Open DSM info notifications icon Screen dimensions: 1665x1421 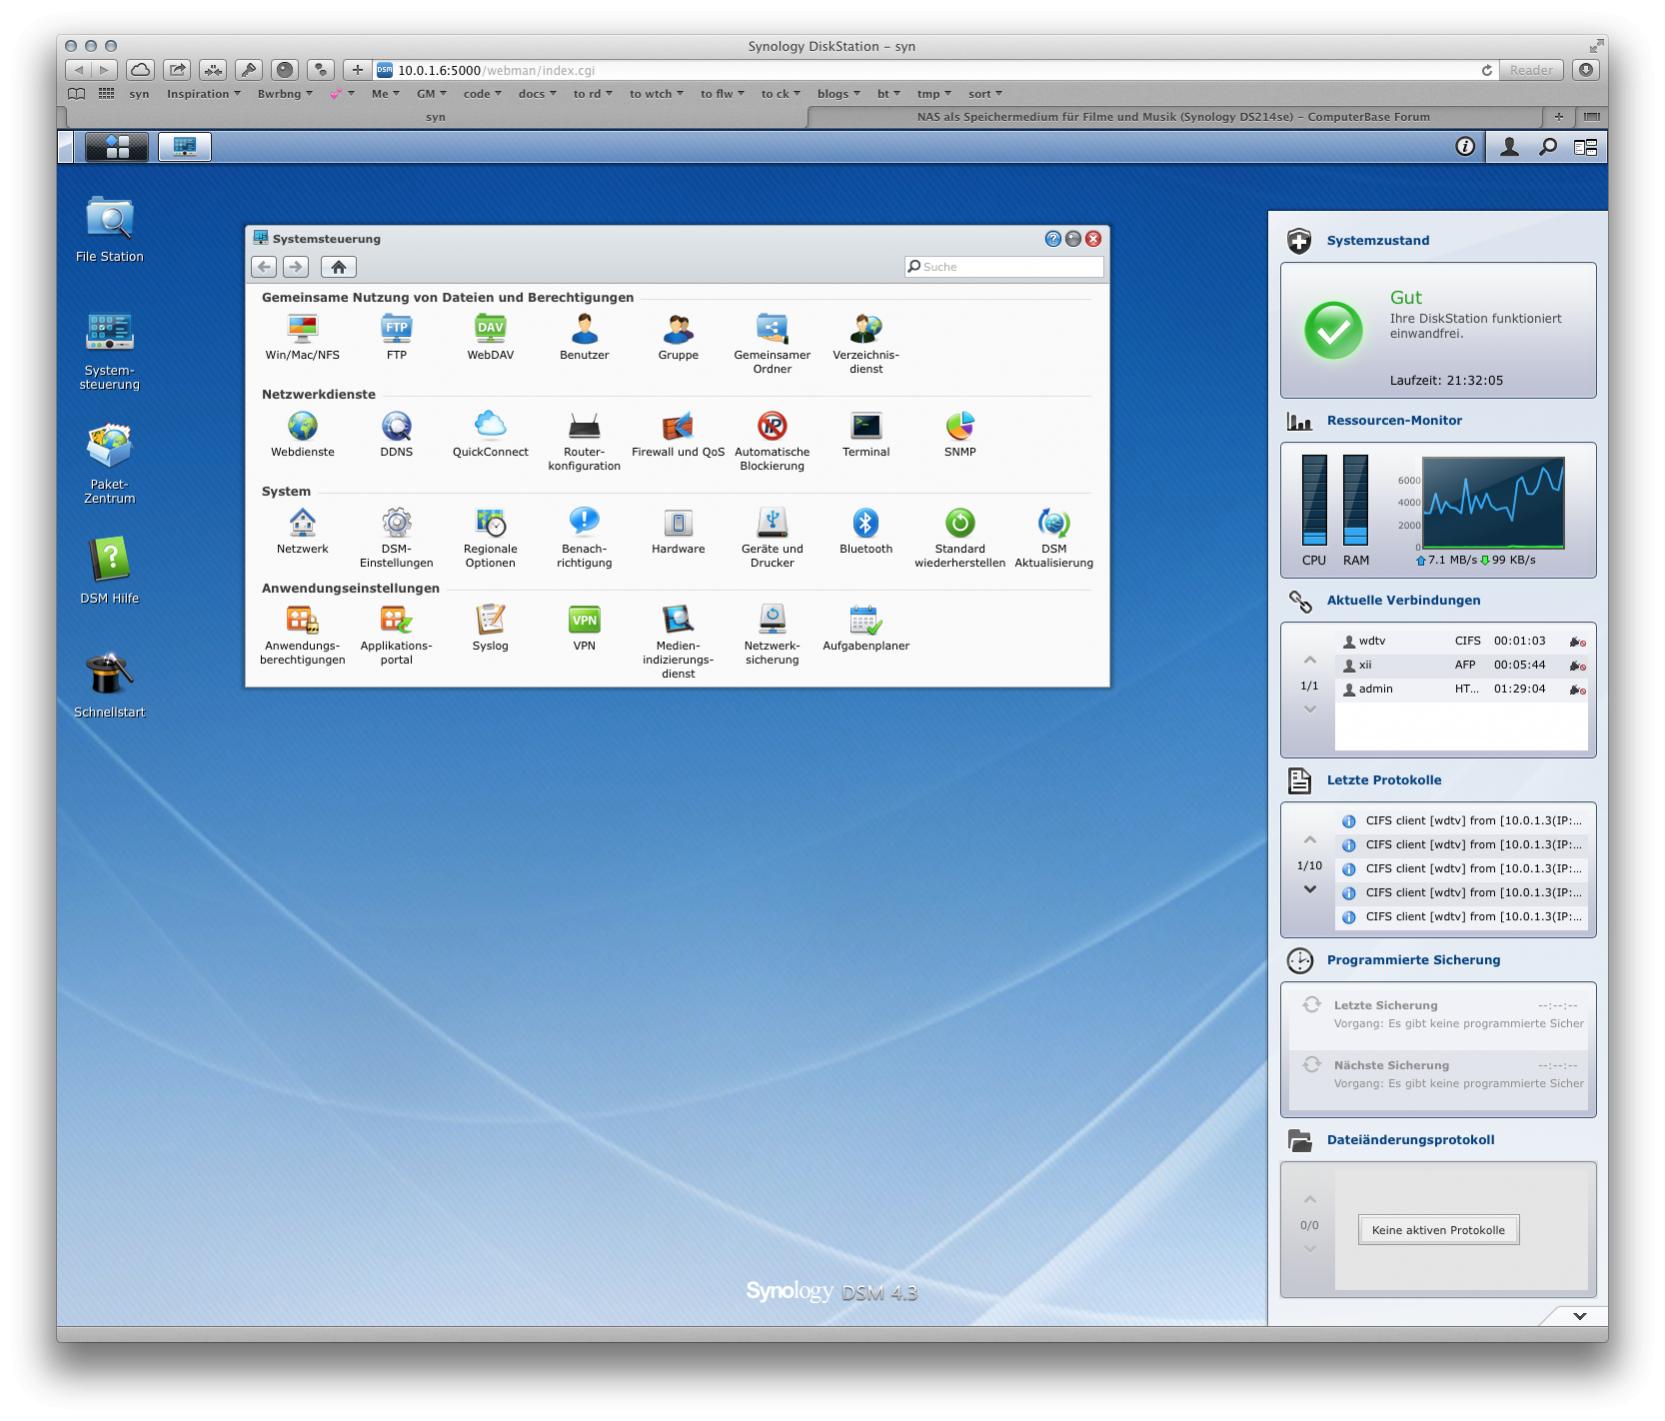point(1465,147)
